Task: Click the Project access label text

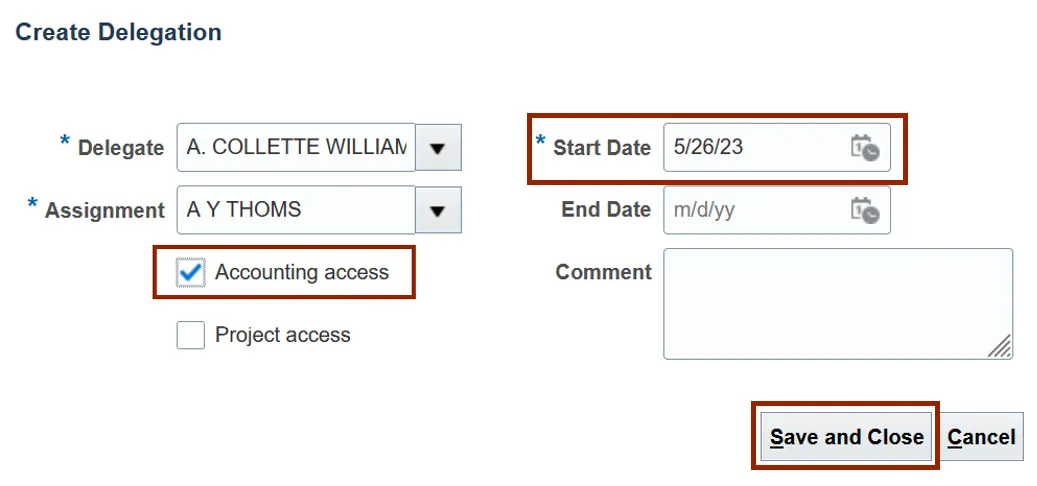Action: (x=283, y=335)
